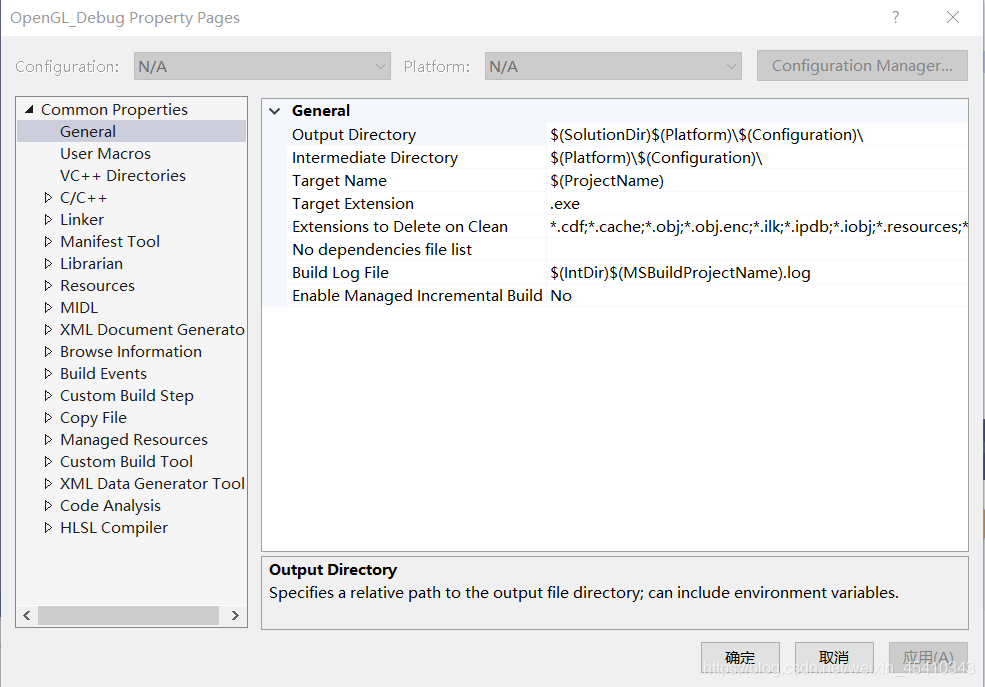This screenshot has width=985, height=687.
Task: Click the help question mark icon
Action: point(896,17)
